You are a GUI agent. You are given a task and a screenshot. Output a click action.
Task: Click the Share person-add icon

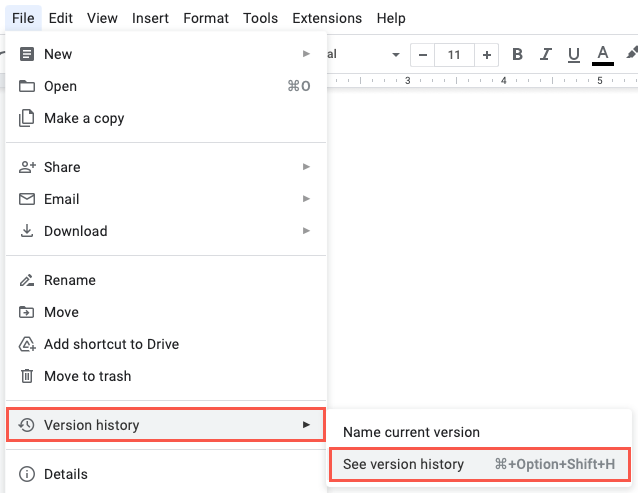click(27, 167)
